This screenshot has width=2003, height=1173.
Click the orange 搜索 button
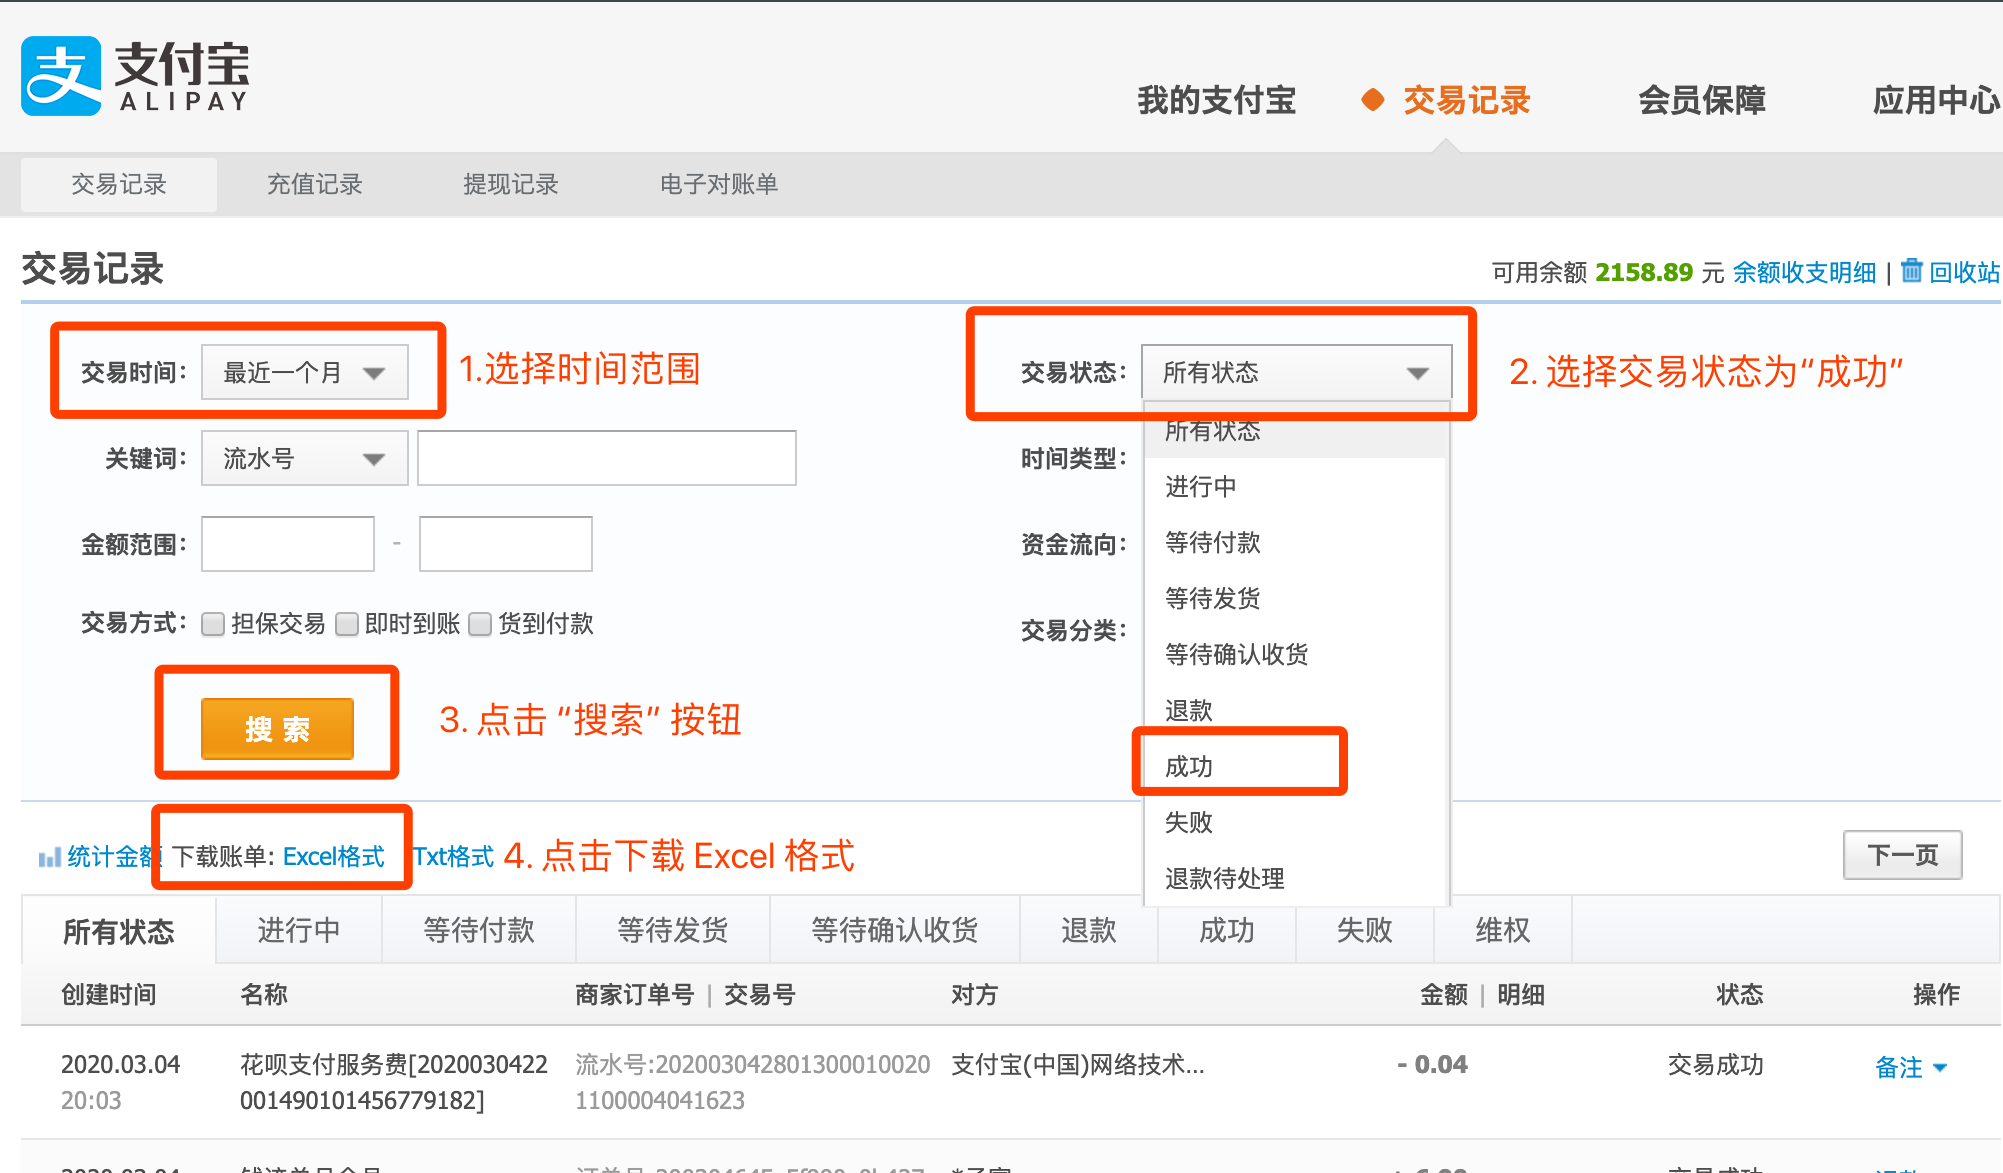point(277,728)
